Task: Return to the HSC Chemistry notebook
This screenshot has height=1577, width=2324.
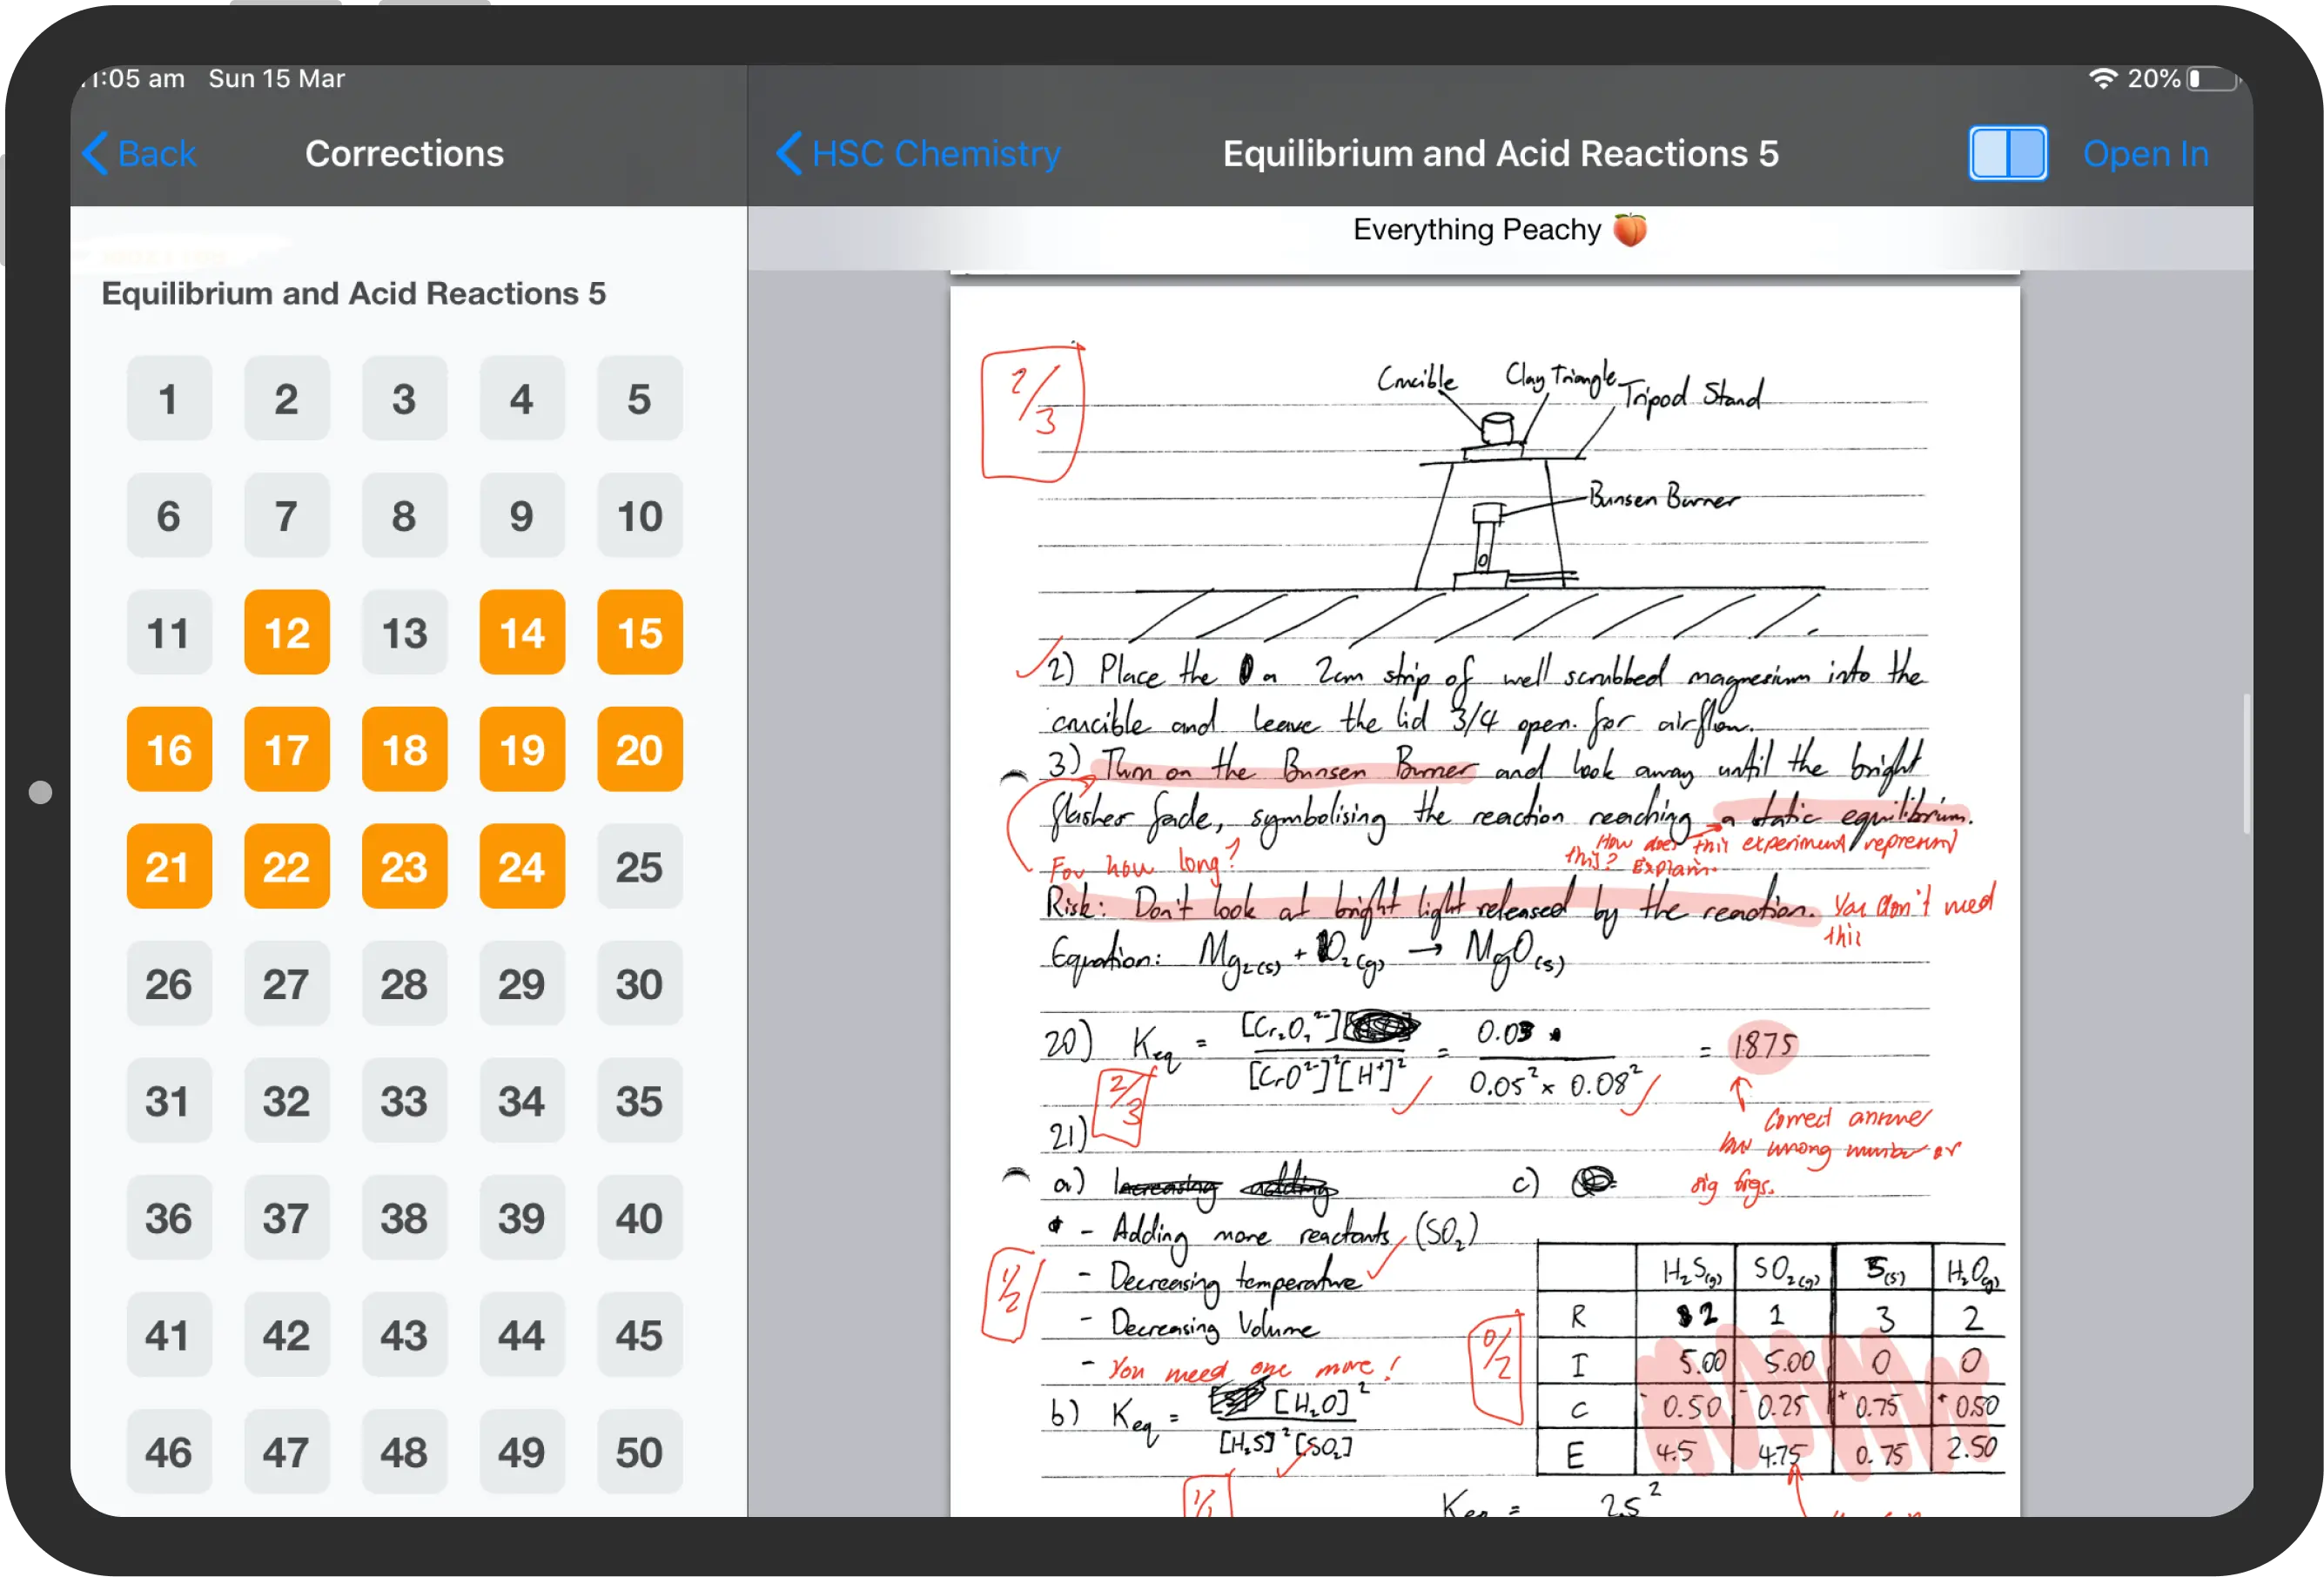Action: pos(935,153)
